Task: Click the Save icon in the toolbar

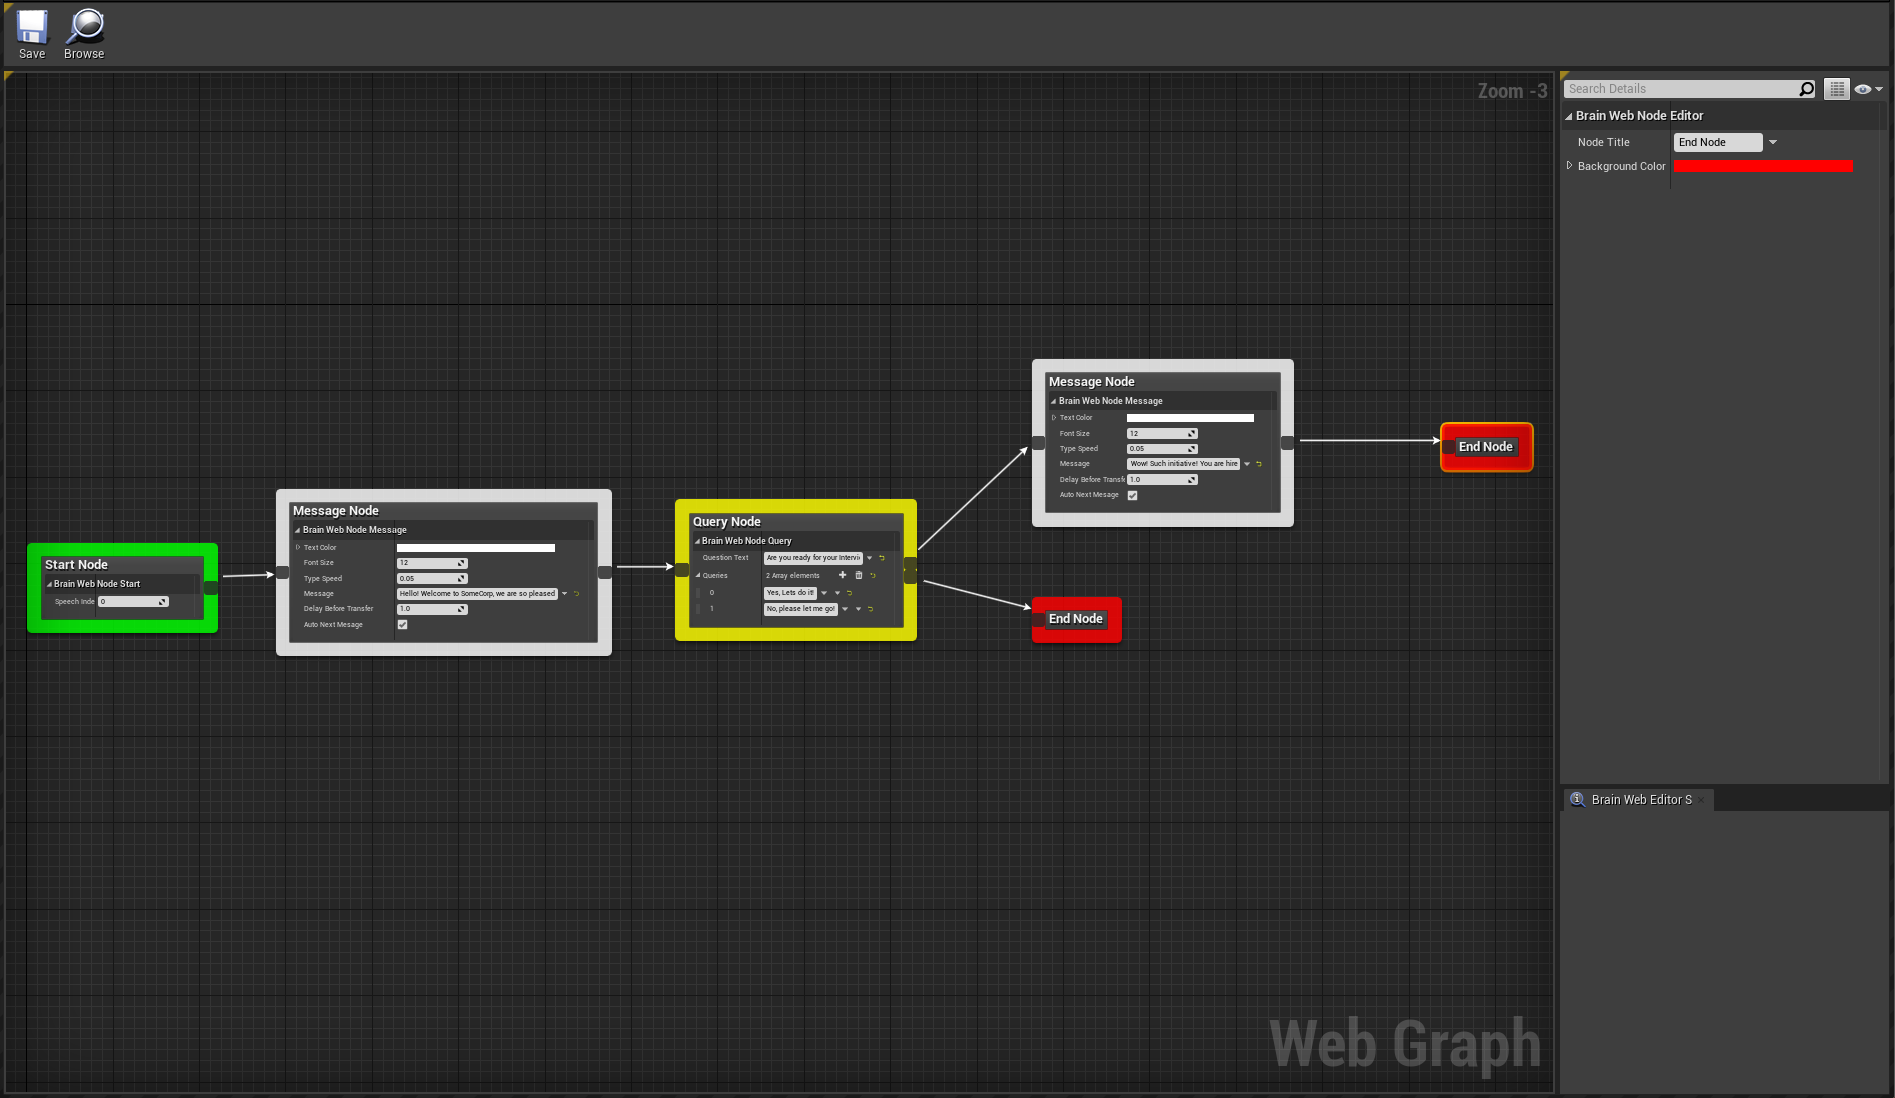Action: coord(31,25)
